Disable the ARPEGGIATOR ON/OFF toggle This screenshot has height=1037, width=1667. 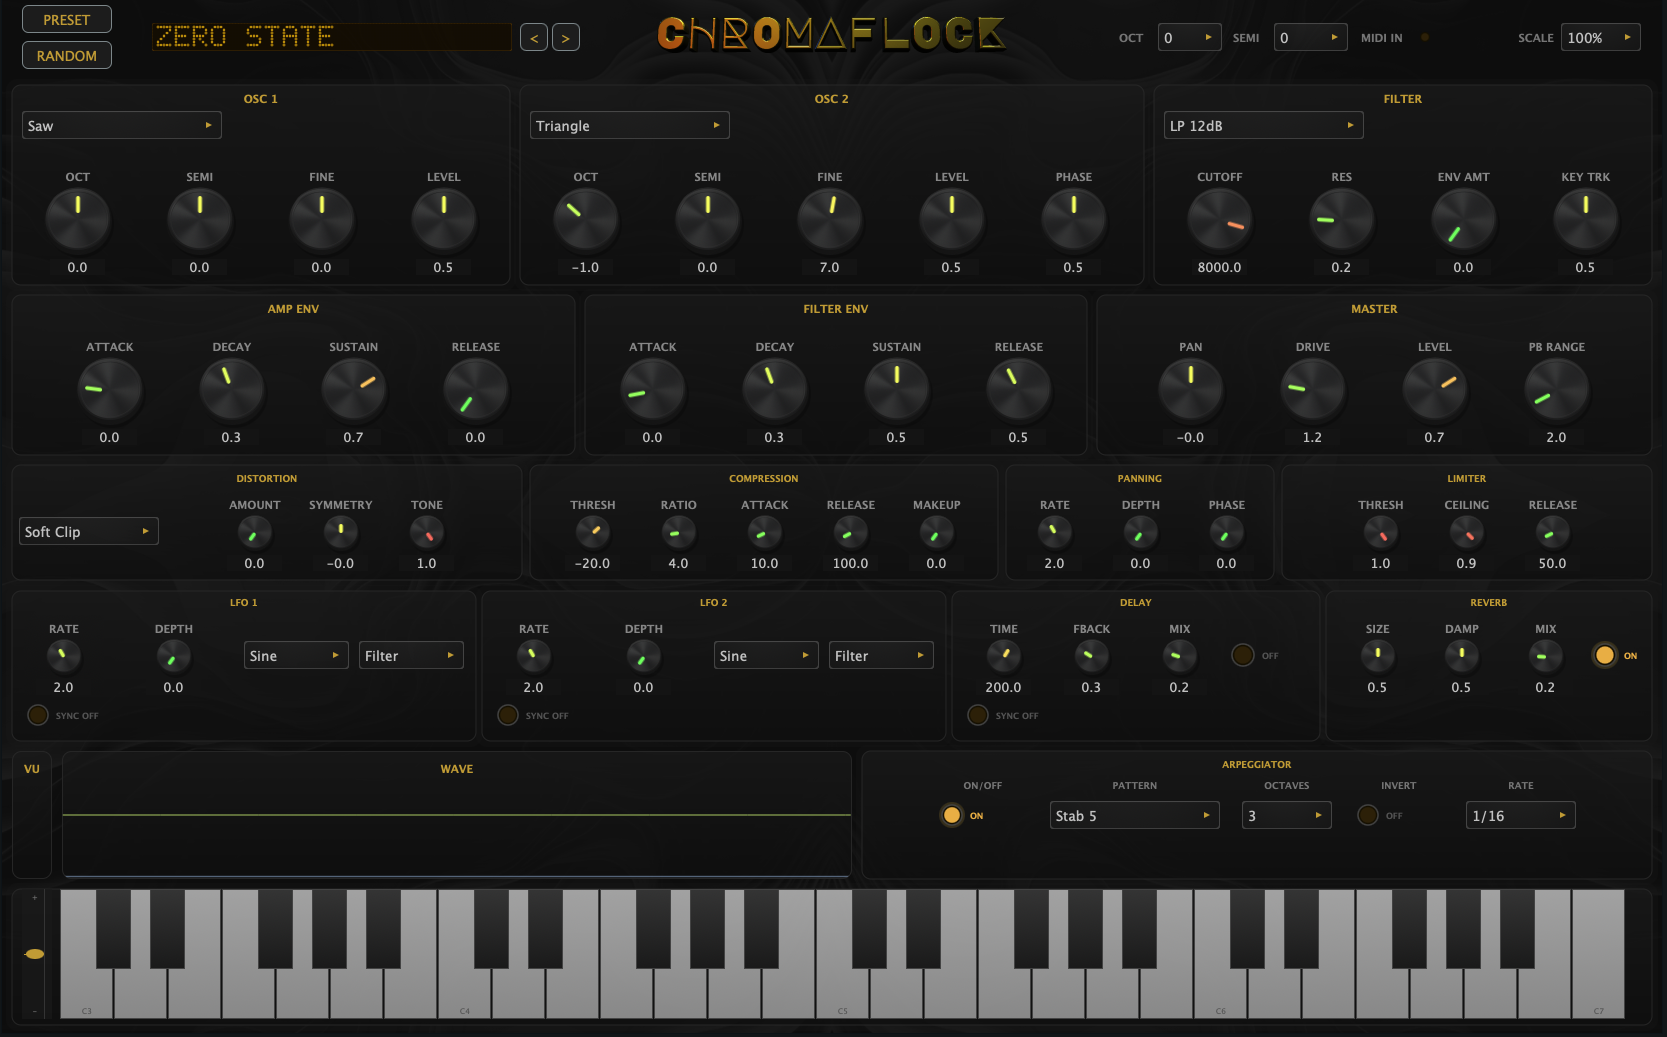pyautogui.click(x=952, y=815)
